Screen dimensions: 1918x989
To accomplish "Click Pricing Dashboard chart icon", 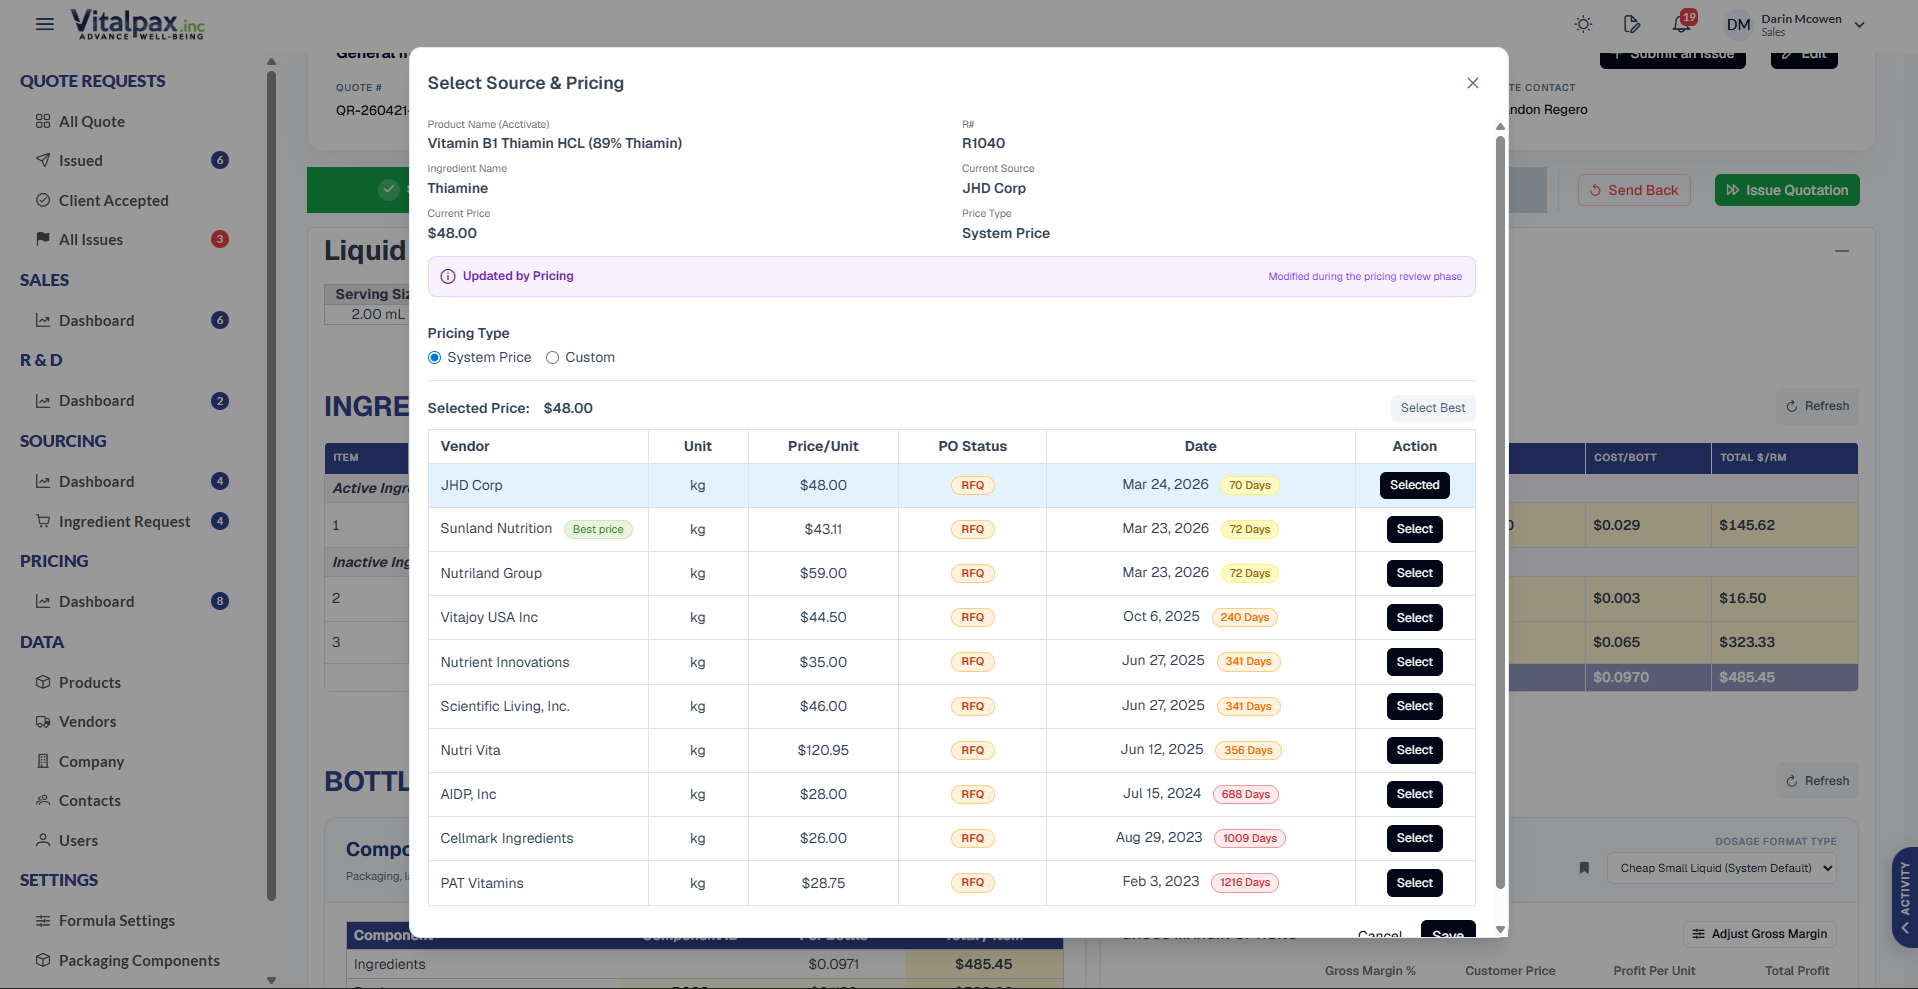I will pos(43,601).
